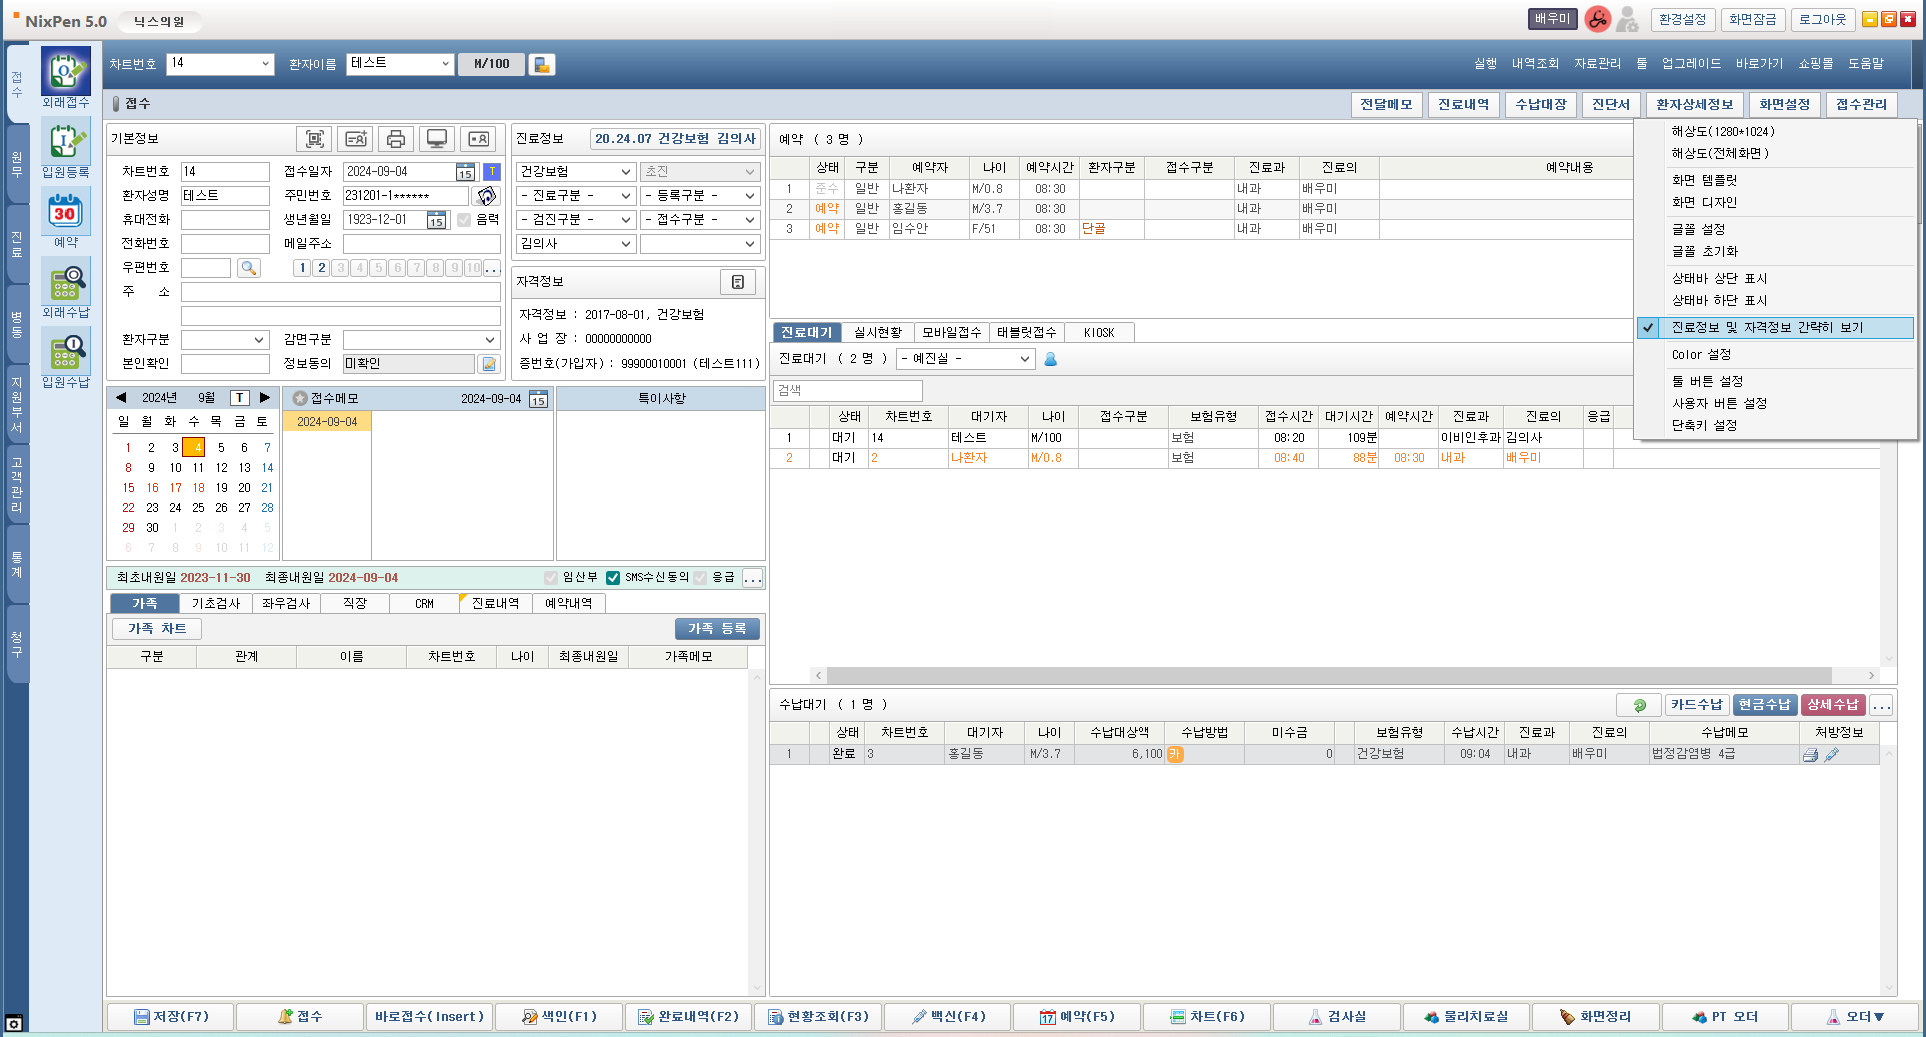
Task: Click the 가족 등록 button
Action: pos(717,629)
